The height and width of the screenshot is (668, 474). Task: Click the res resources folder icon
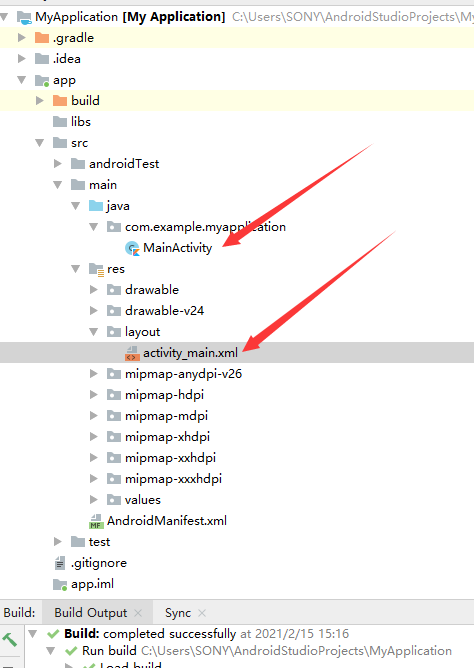[96, 269]
